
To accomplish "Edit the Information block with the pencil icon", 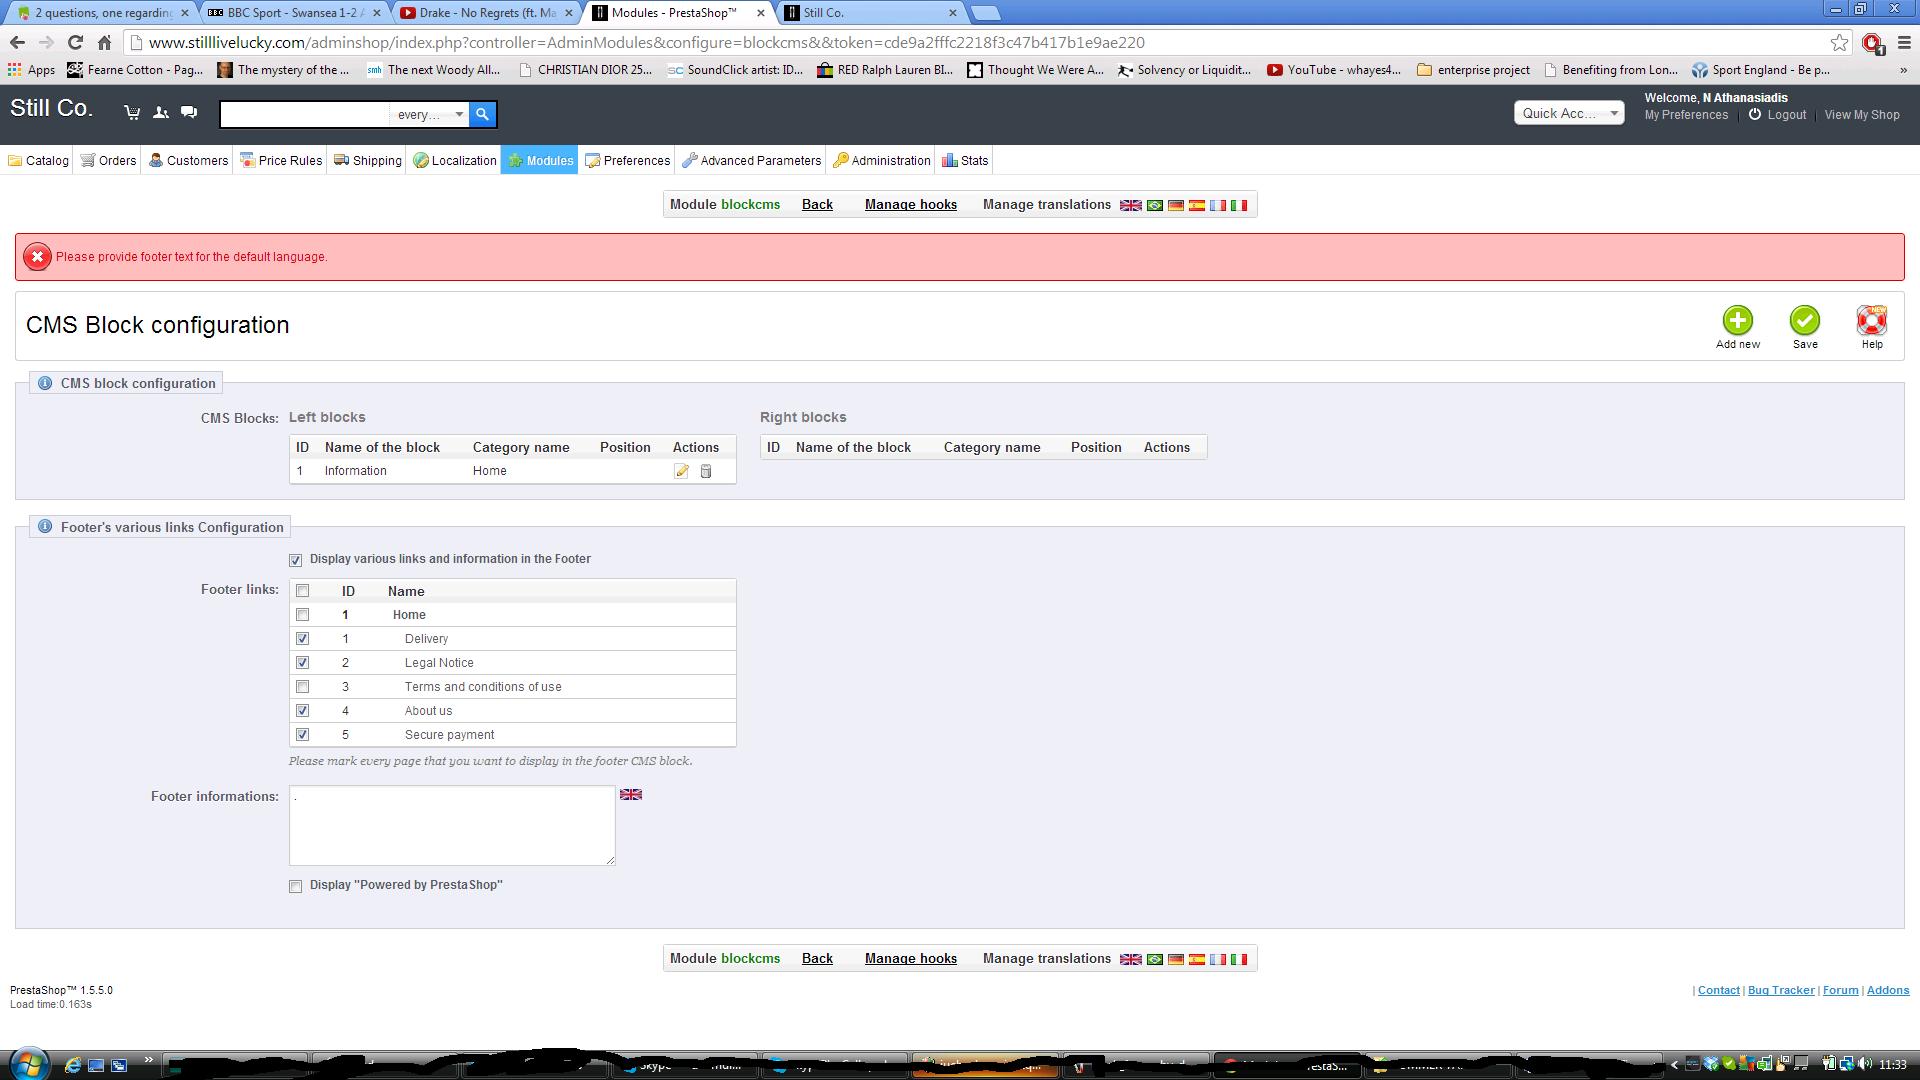I will (x=681, y=471).
